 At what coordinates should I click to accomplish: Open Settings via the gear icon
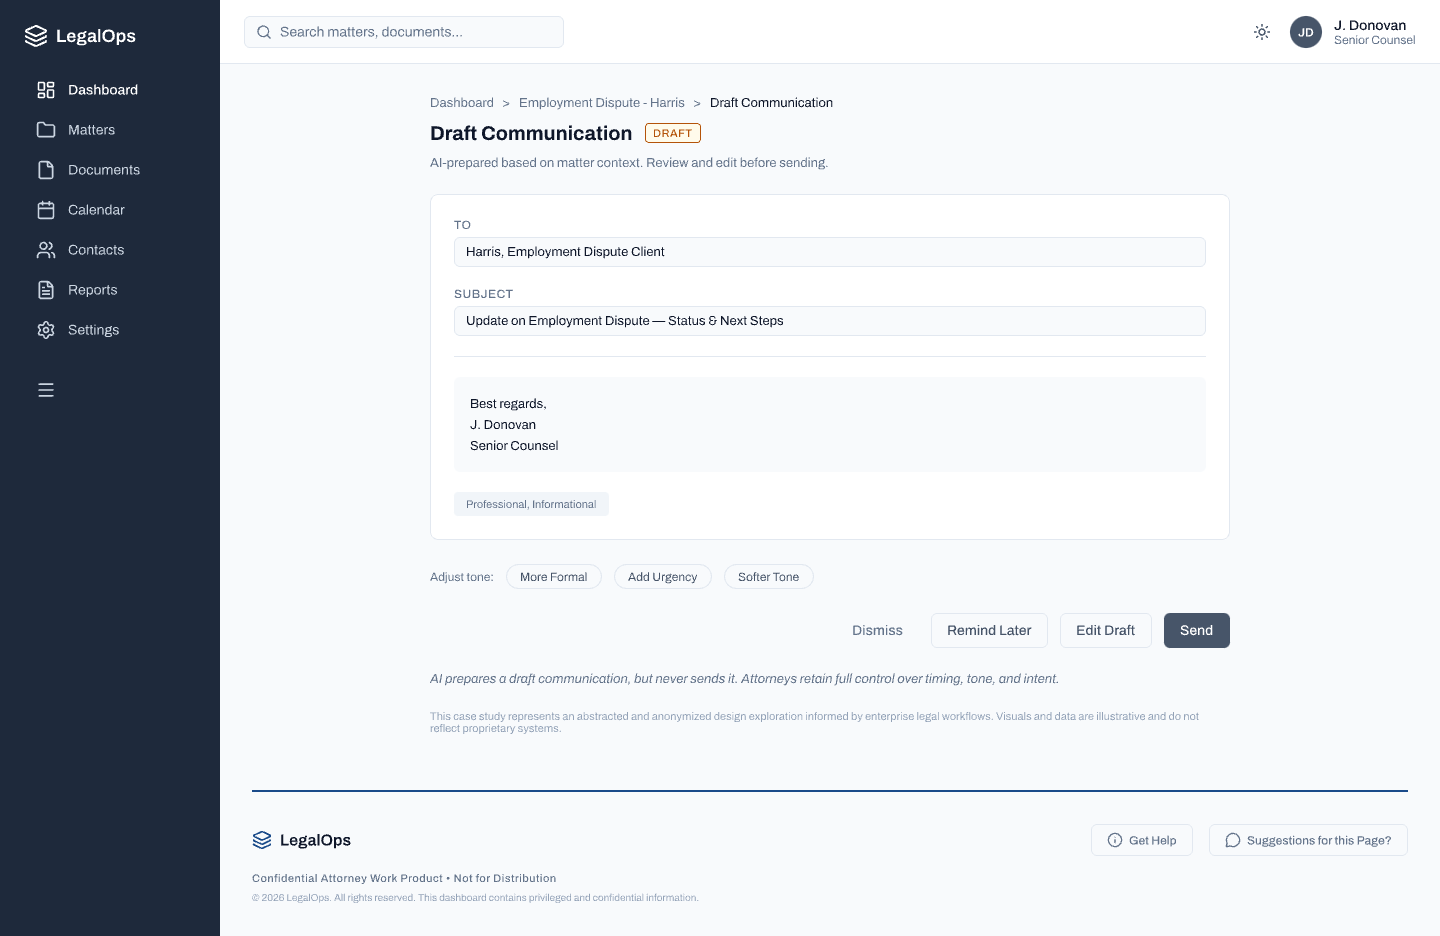click(x=46, y=329)
